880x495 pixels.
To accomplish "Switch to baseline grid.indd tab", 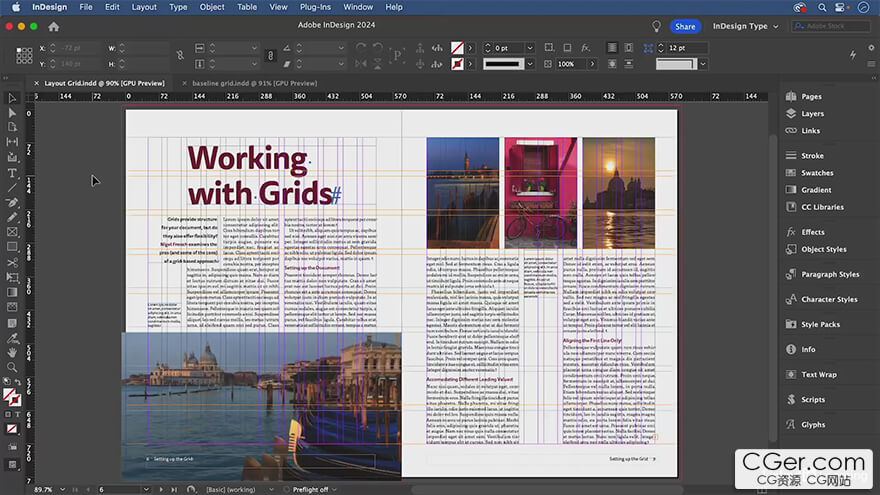I will (x=255, y=83).
